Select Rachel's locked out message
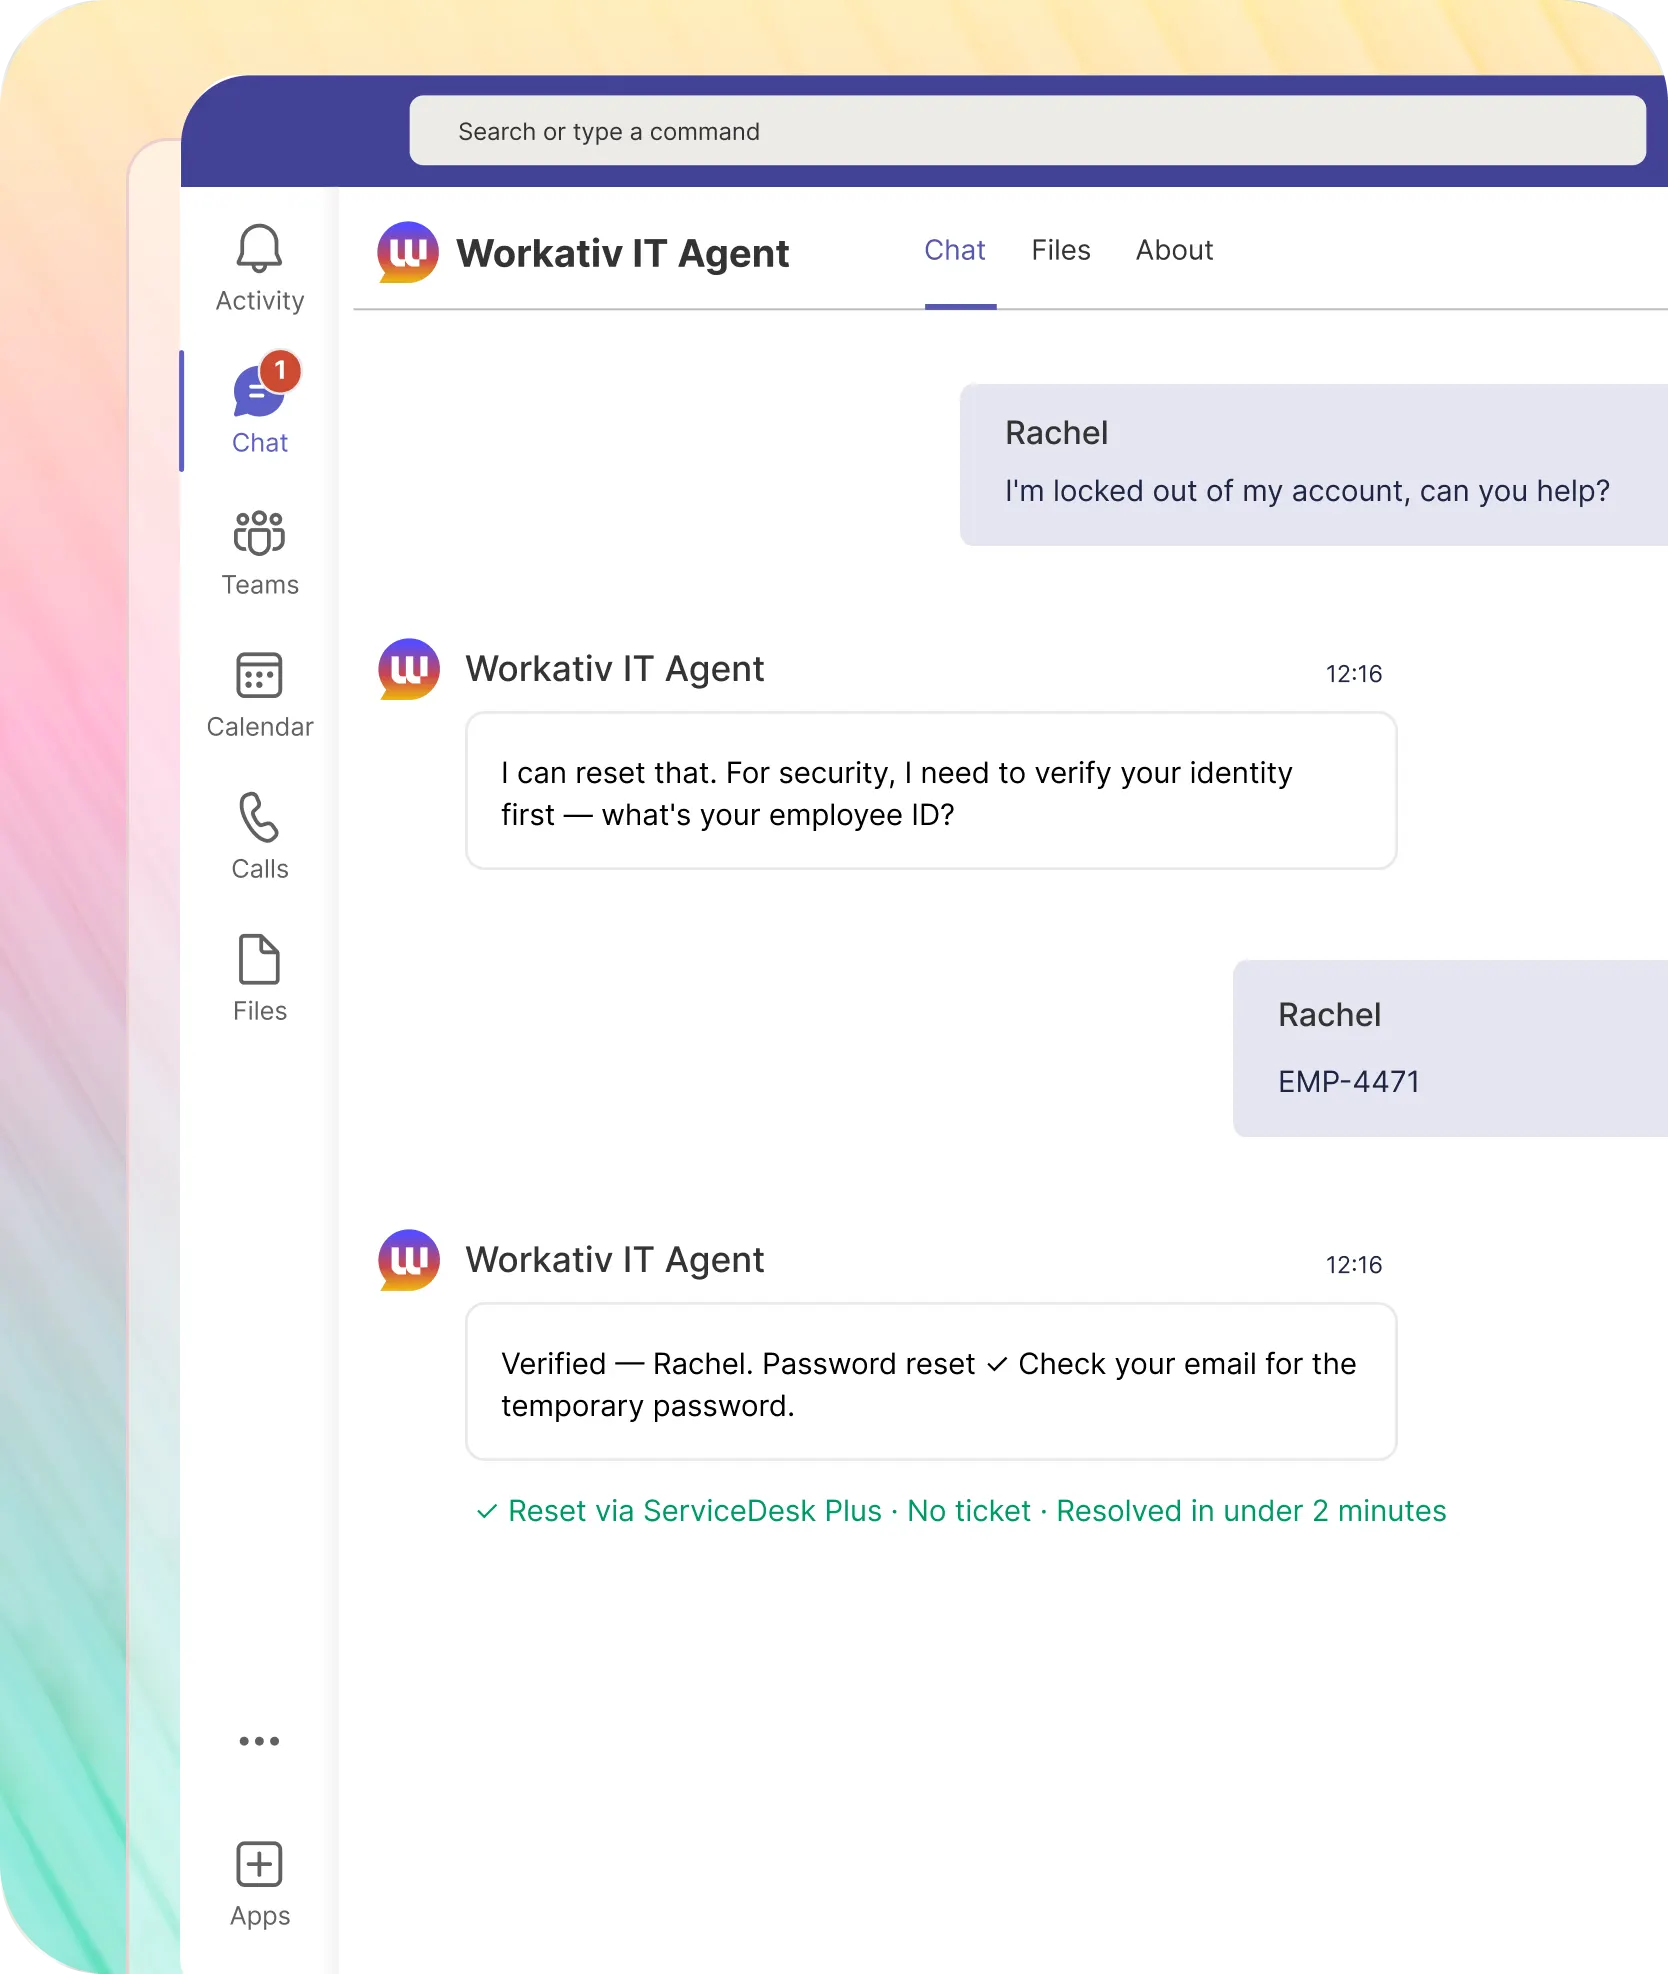The image size is (1668, 1974). pos(1313,465)
